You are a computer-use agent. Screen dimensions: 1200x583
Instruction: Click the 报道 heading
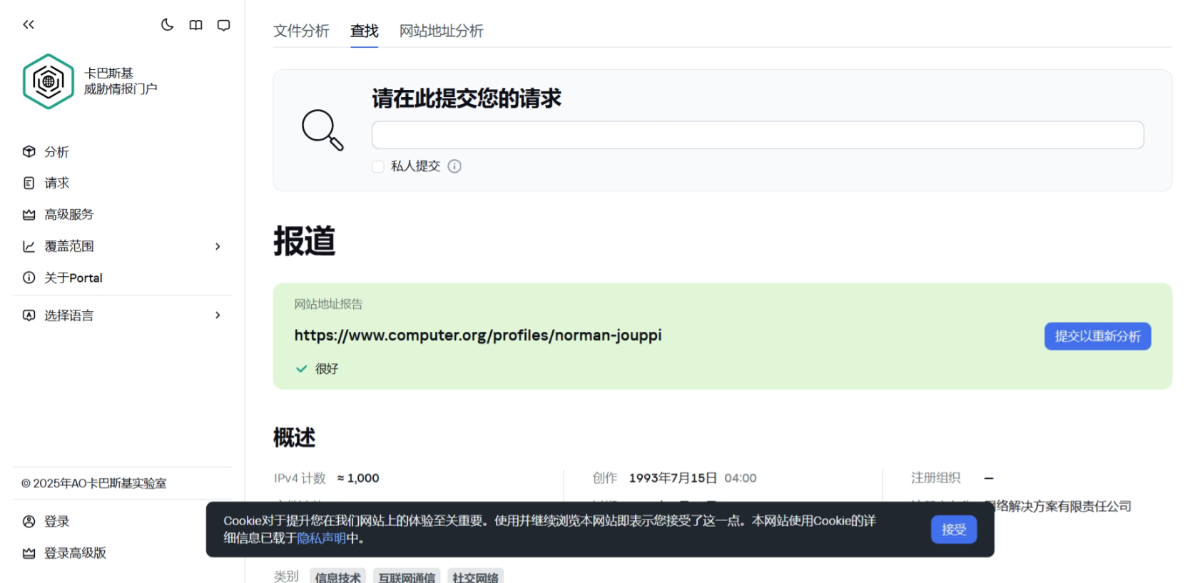point(305,241)
